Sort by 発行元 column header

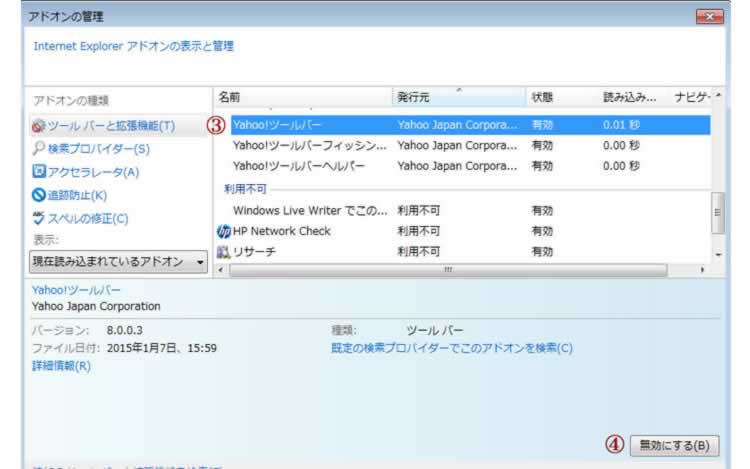[459, 98]
